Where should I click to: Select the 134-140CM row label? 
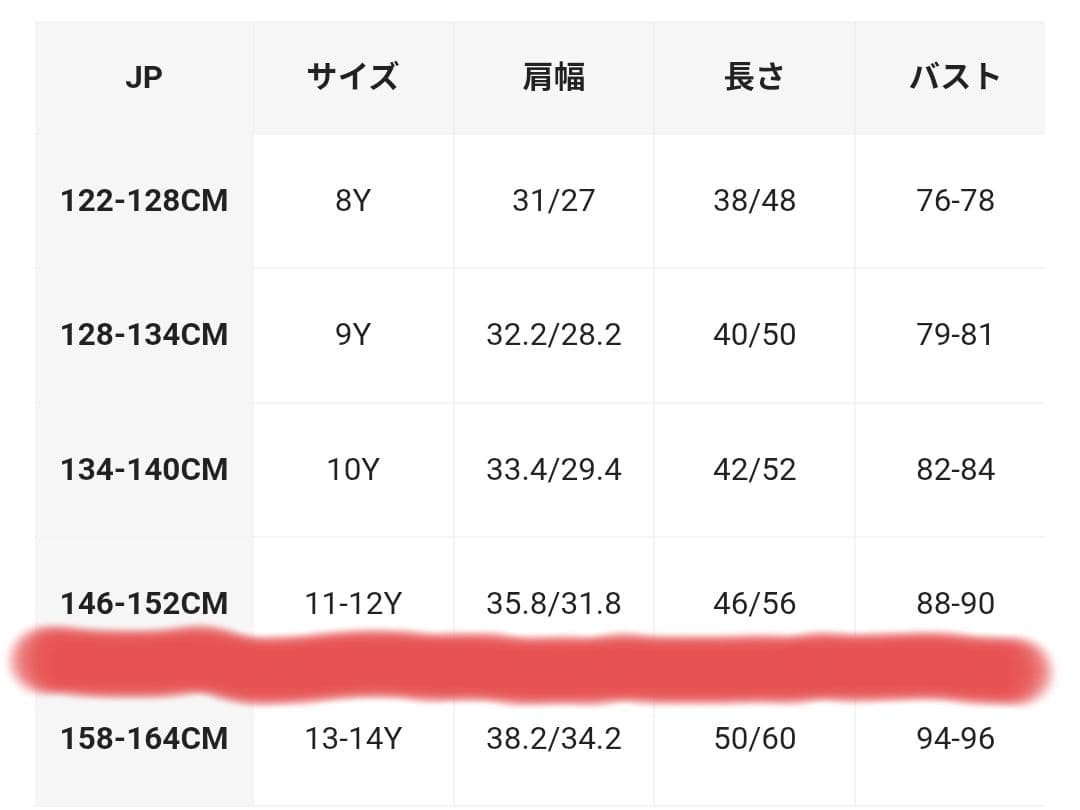[144, 469]
